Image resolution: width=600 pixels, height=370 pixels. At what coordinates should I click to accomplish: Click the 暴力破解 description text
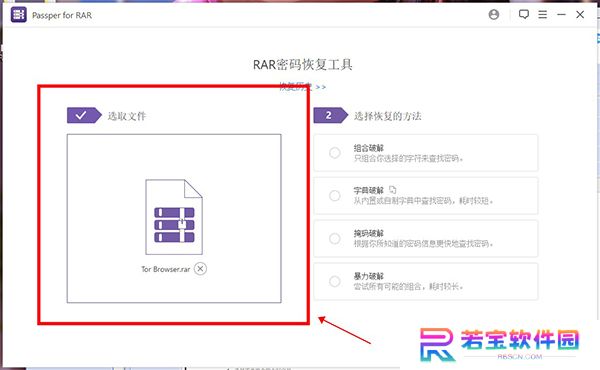pos(408,286)
